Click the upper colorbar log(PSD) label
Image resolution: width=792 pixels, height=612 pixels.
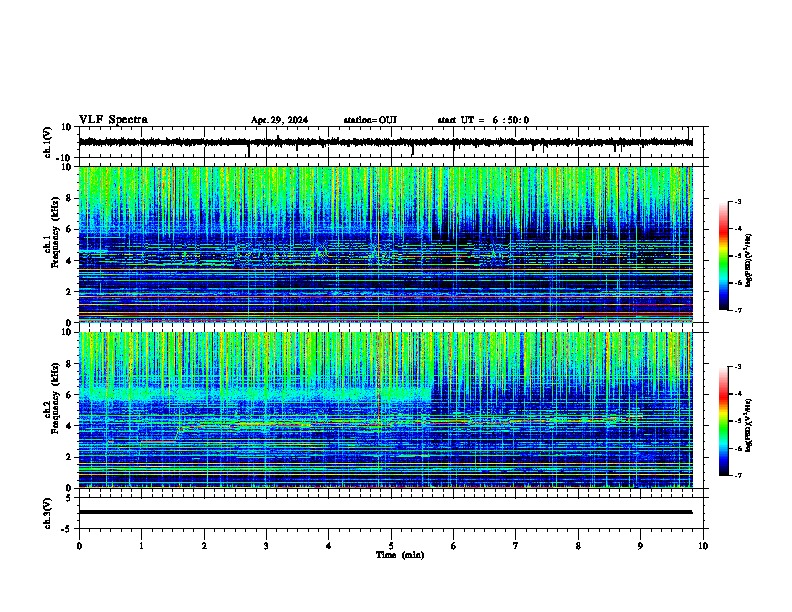coord(749,261)
